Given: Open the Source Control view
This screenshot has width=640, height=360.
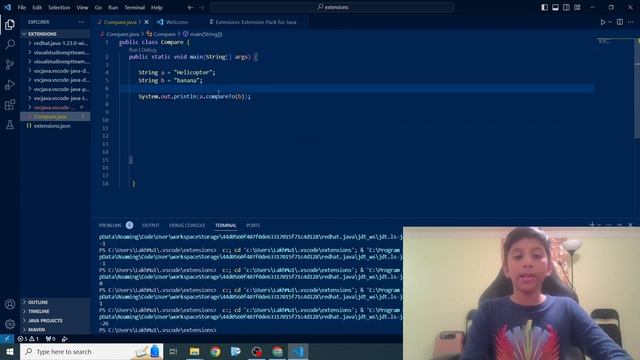Looking at the screenshot, I should tap(10, 64).
